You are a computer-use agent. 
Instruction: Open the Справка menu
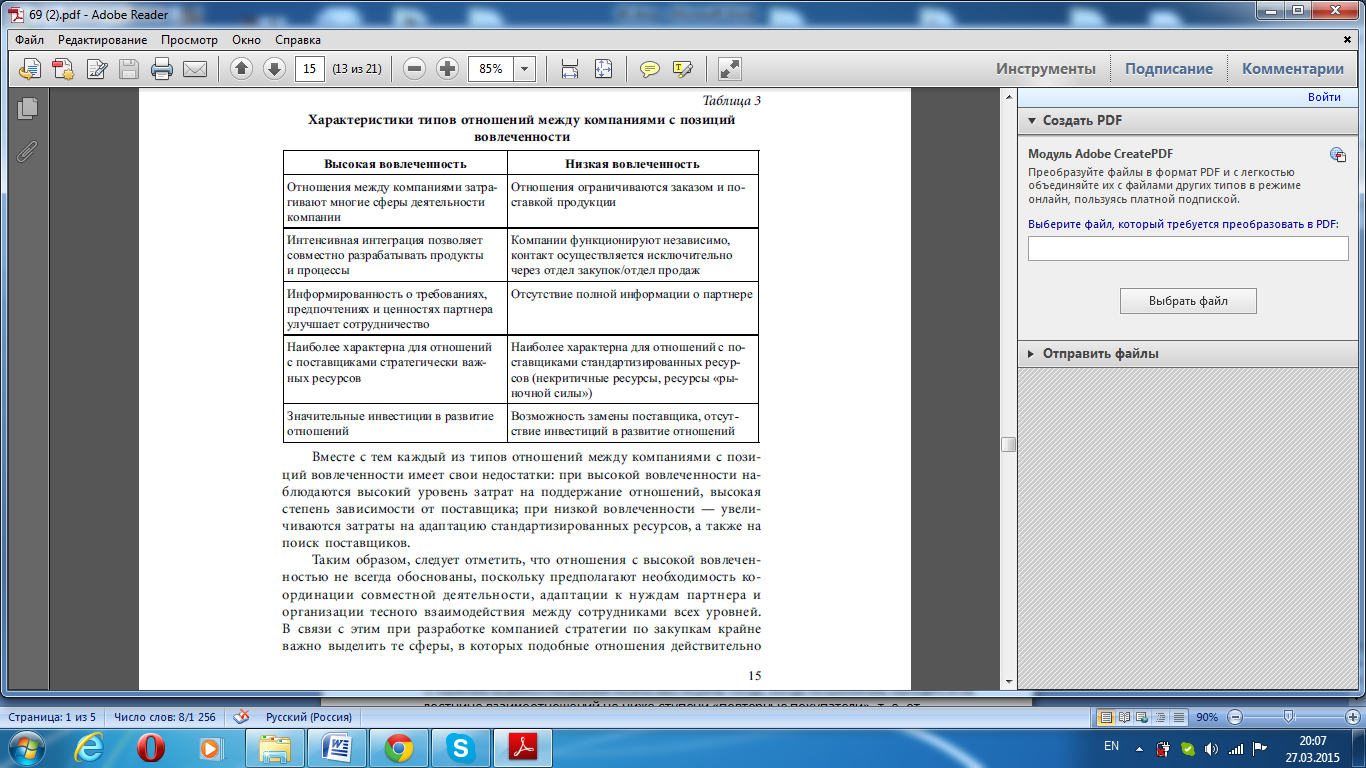click(x=298, y=40)
